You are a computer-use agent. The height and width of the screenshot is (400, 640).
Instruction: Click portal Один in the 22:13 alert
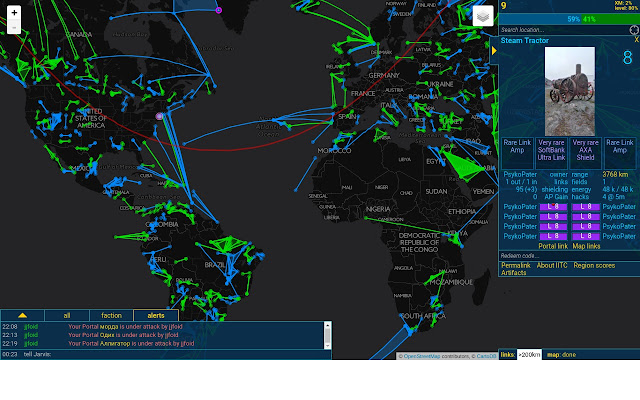(x=107, y=335)
